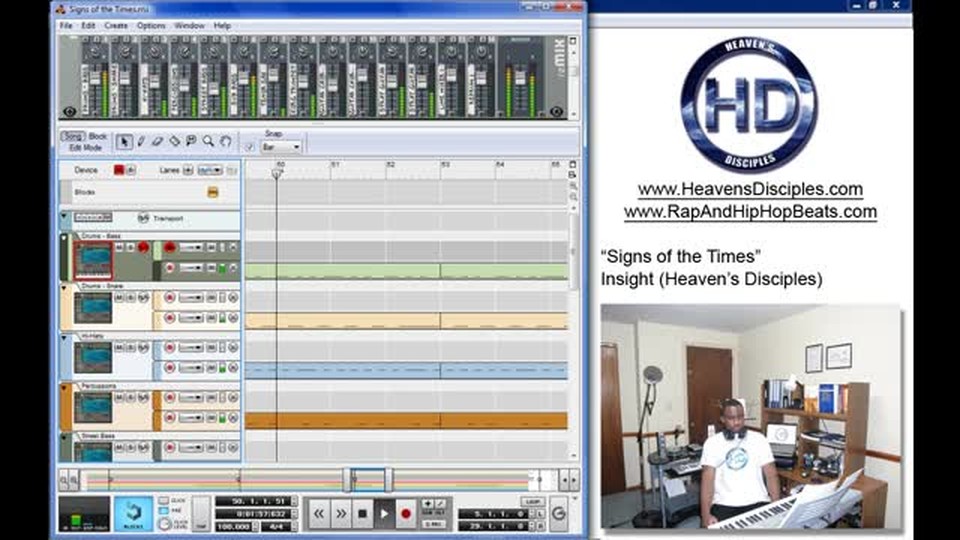Screen dimensions: 960x540
Task: Click the Percussions device thumbnail
Action: pos(93,408)
